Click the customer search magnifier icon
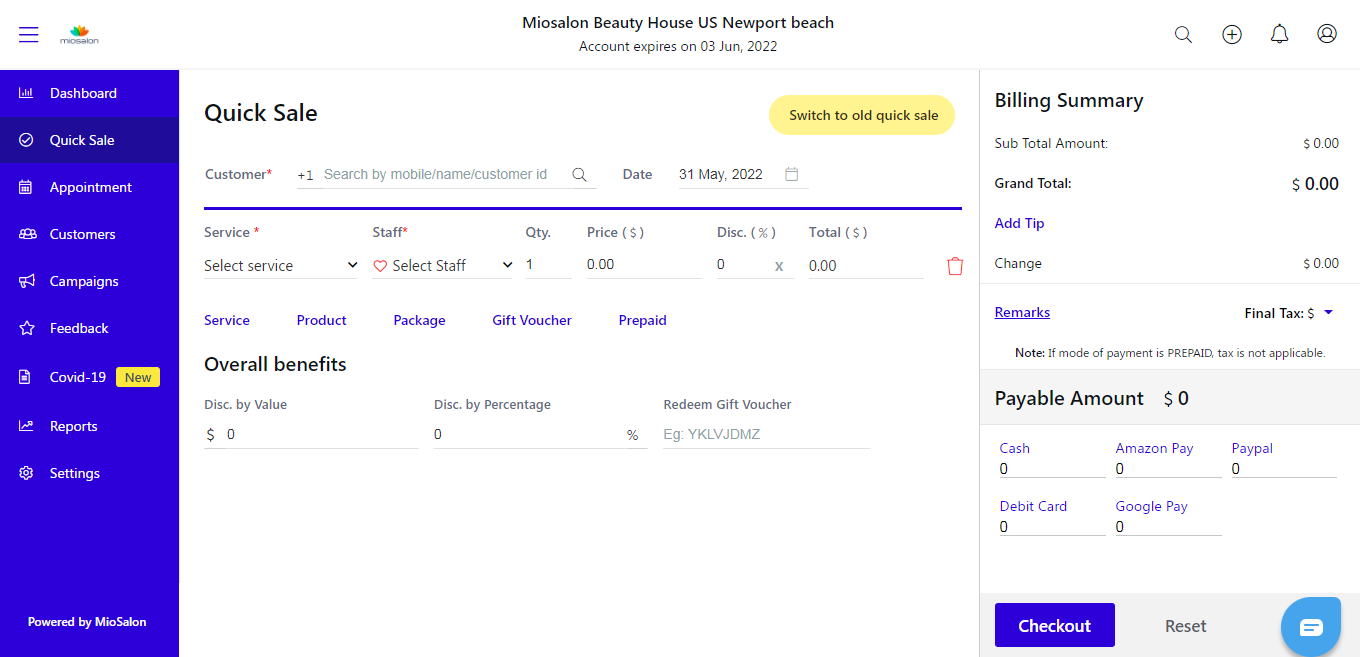This screenshot has height=657, width=1360. point(579,175)
